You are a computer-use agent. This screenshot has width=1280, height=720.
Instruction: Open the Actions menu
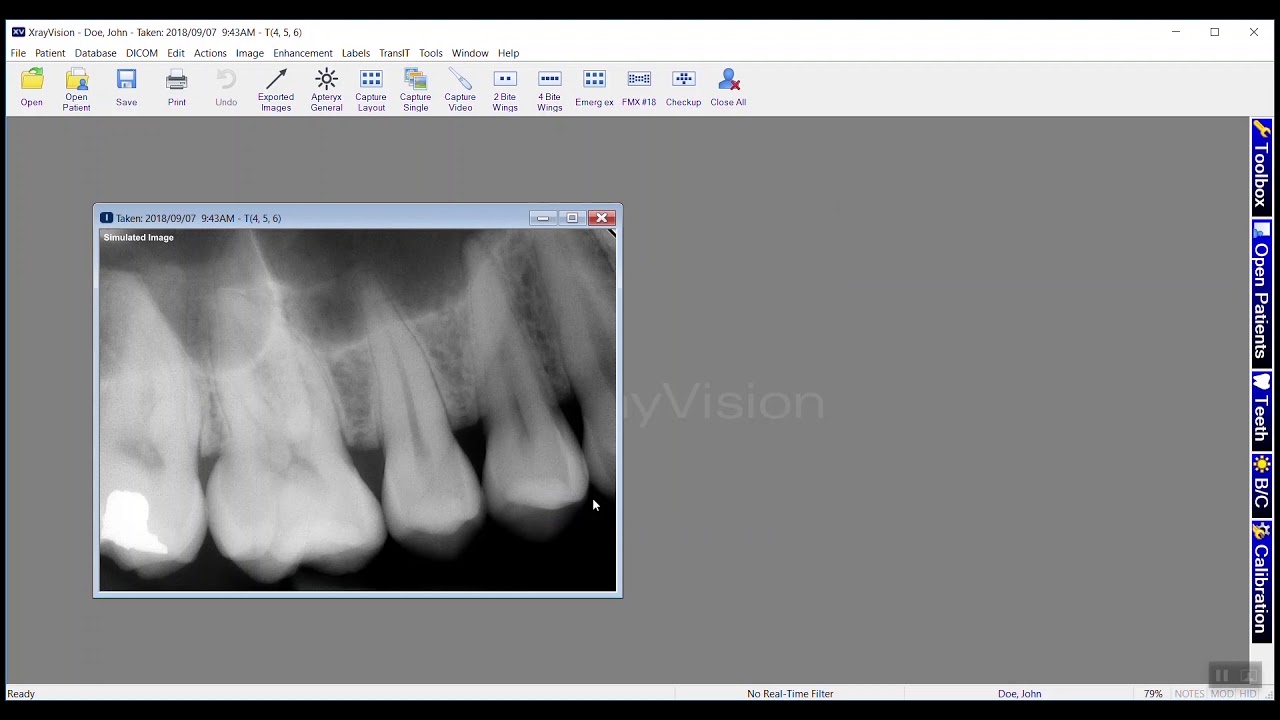coord(210,53)
